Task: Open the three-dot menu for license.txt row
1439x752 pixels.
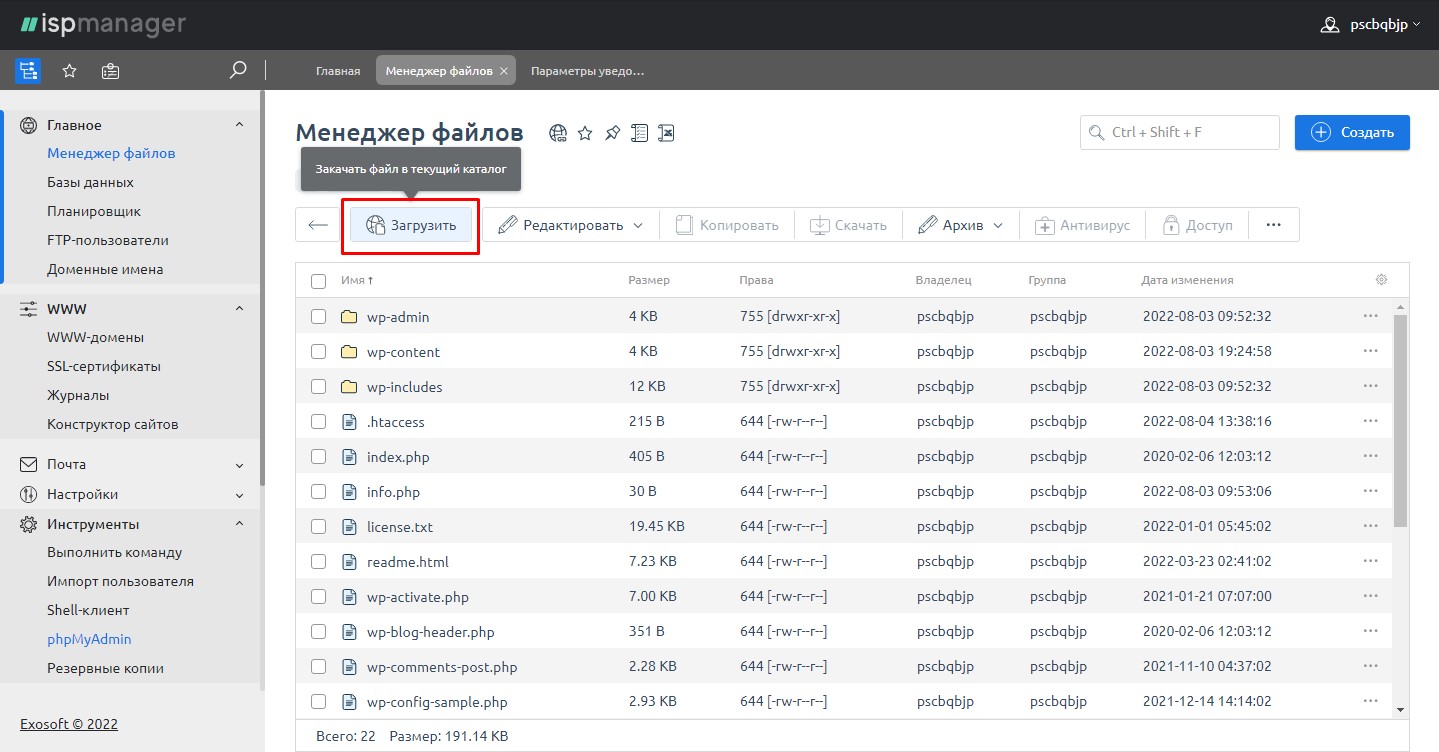Action: (x=1370, y=526)
